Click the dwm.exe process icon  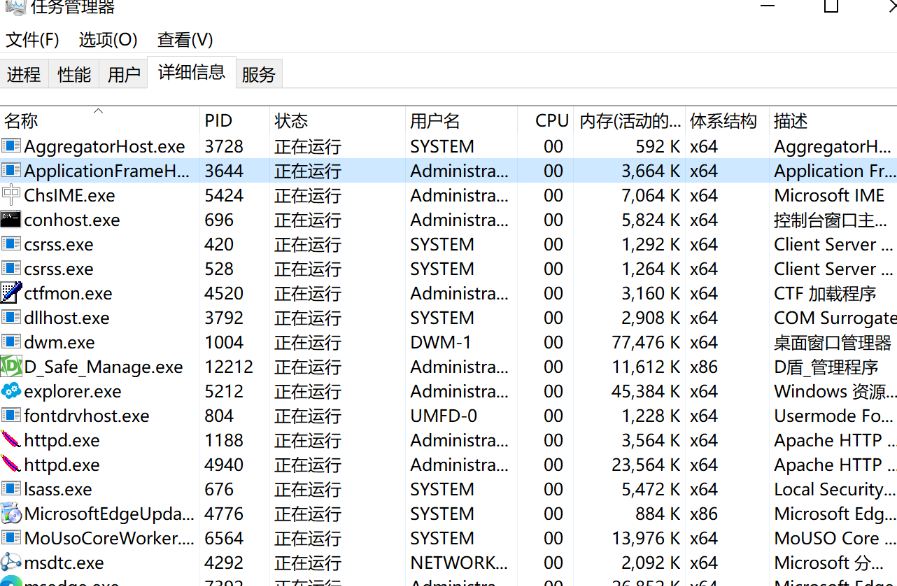click(11, 342)
